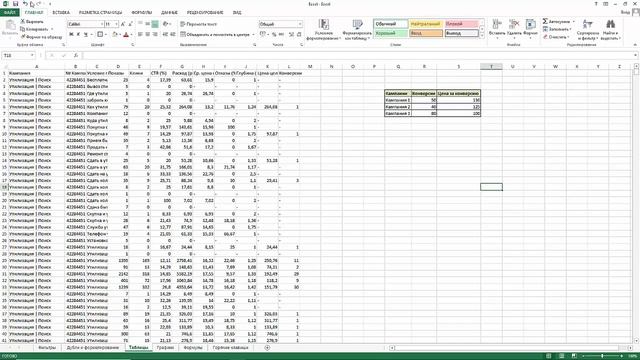Decrease font size with the small A icon
This screenshot has width=640, height=360.
130,24
